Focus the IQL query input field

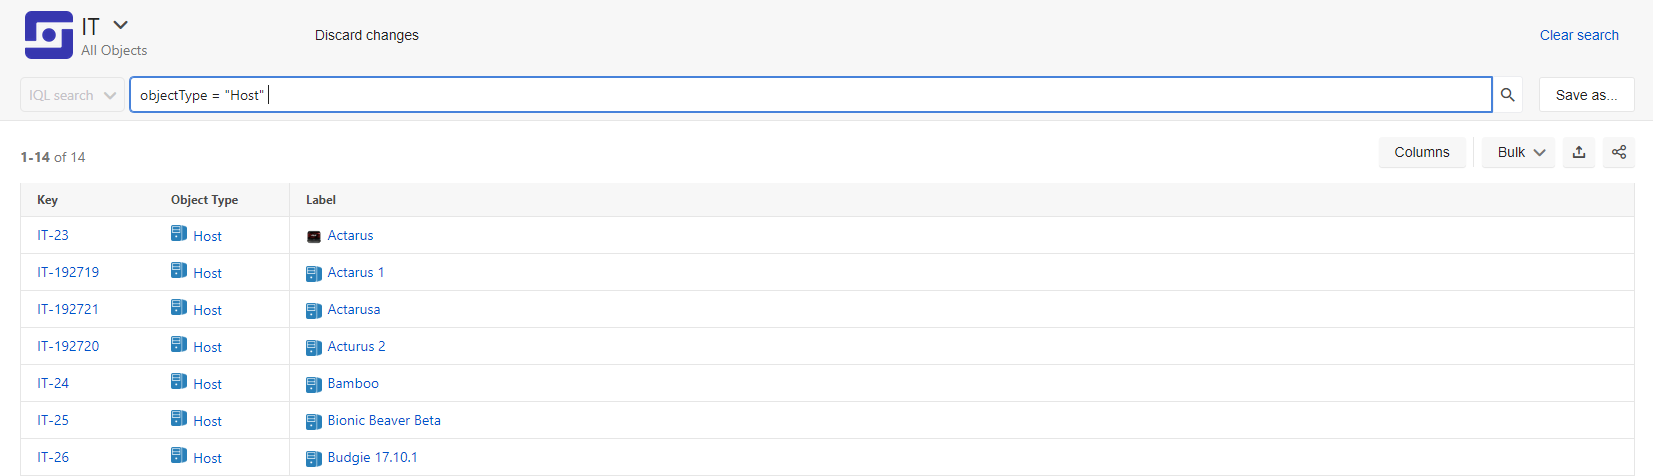point(811,95)
